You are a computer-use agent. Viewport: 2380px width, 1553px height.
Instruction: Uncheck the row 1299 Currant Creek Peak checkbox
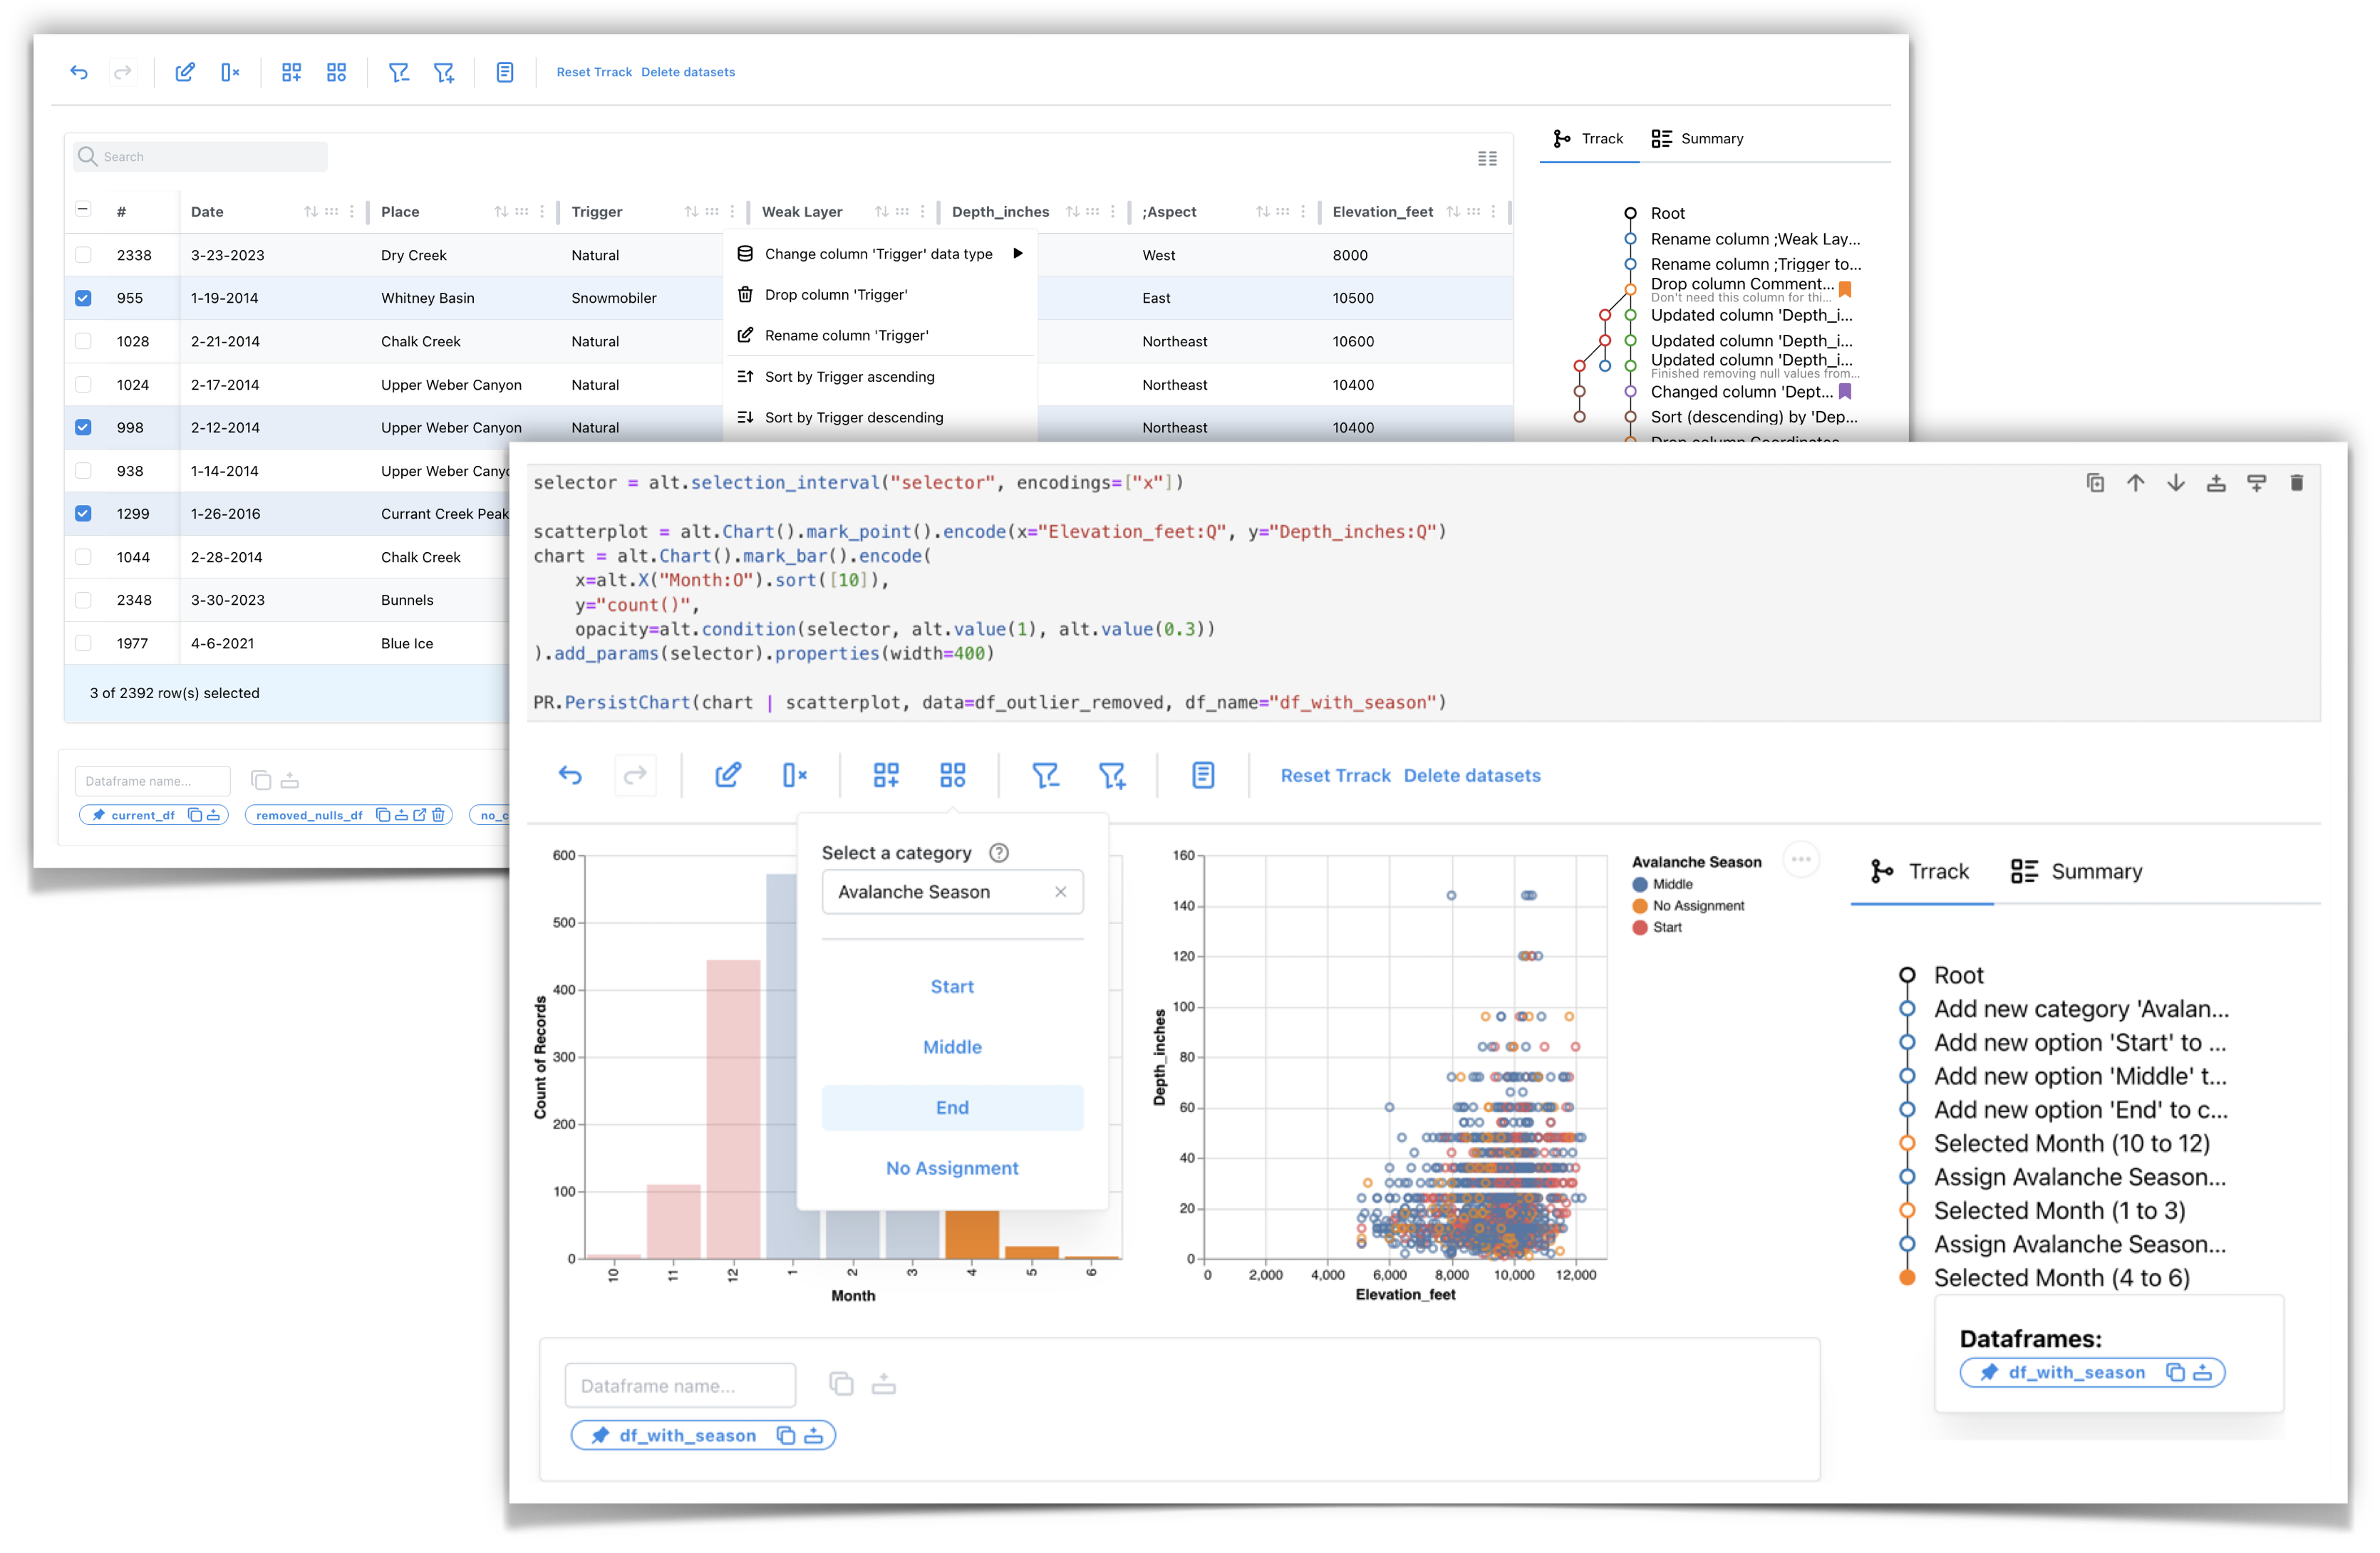click(83, 513)
